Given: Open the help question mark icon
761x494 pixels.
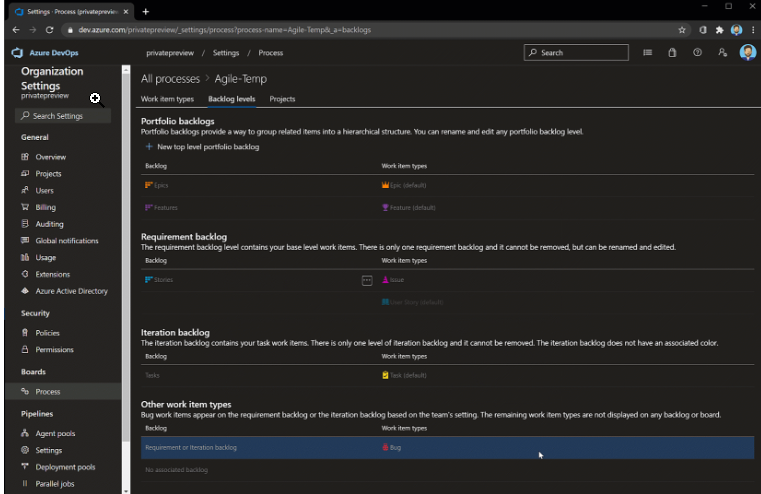Looking at the screenshot, I should [697, 52].
